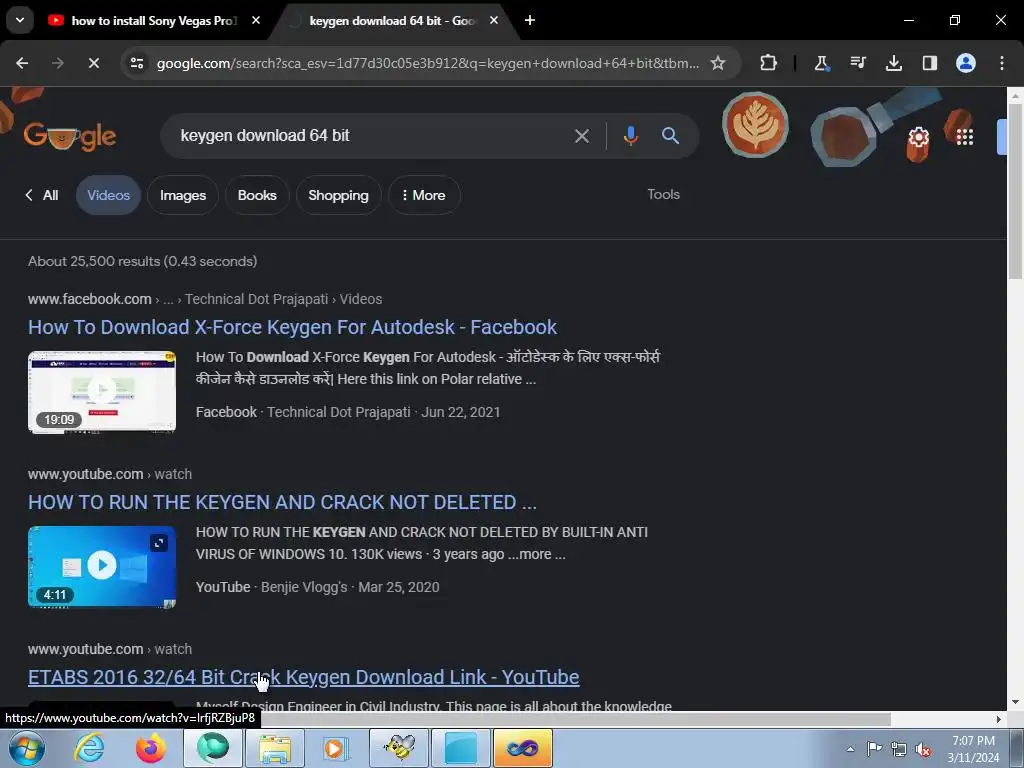Open the Windows Start button
This screenshot has height=768, width=1024.
tap(26, 748)
